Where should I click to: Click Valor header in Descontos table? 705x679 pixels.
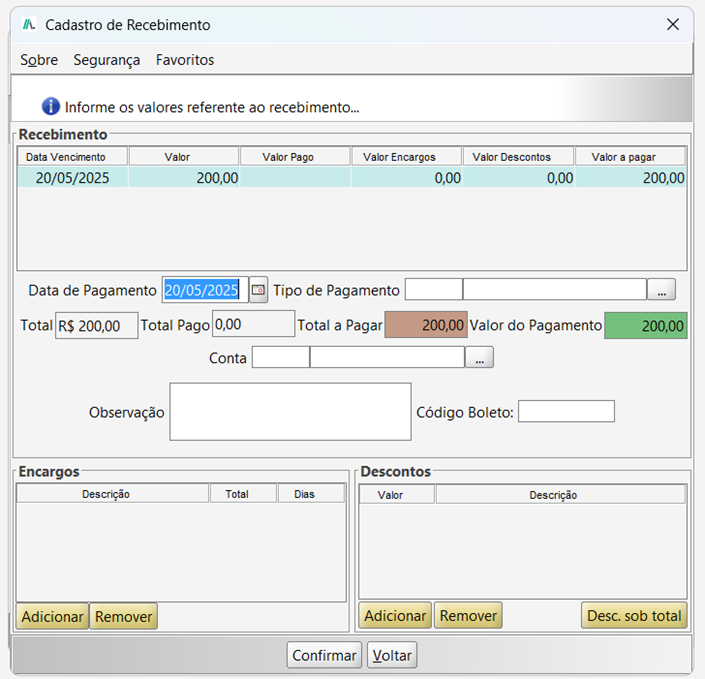point(397,494)
